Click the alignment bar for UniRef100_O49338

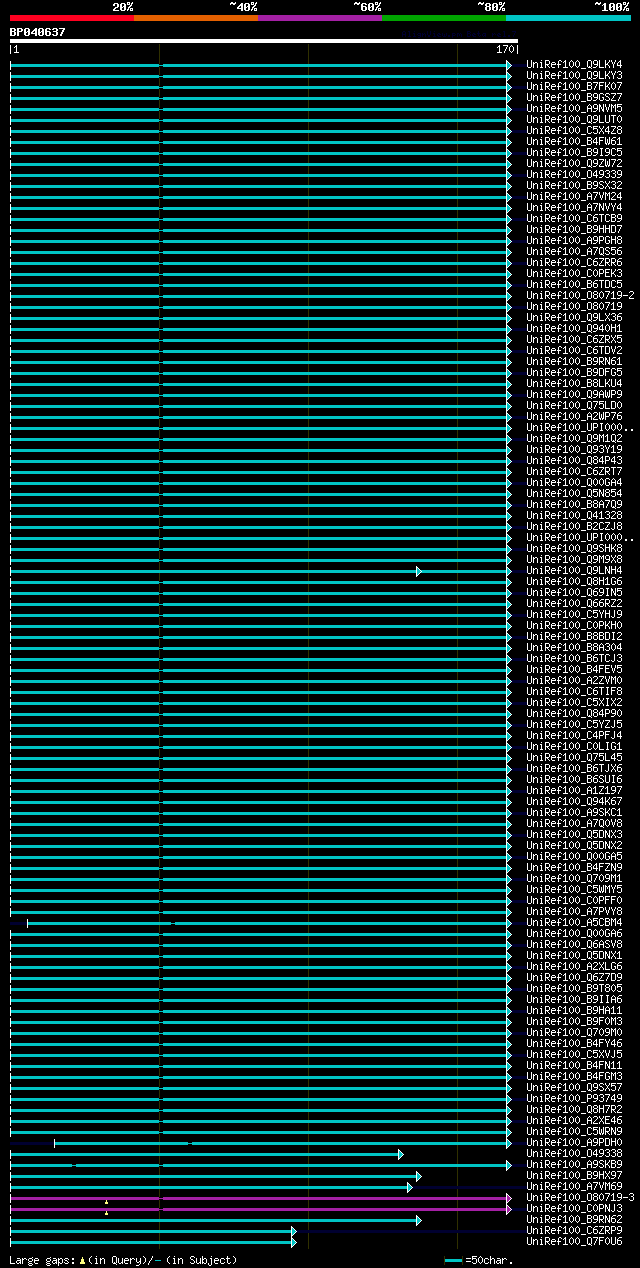(207, 1154)
